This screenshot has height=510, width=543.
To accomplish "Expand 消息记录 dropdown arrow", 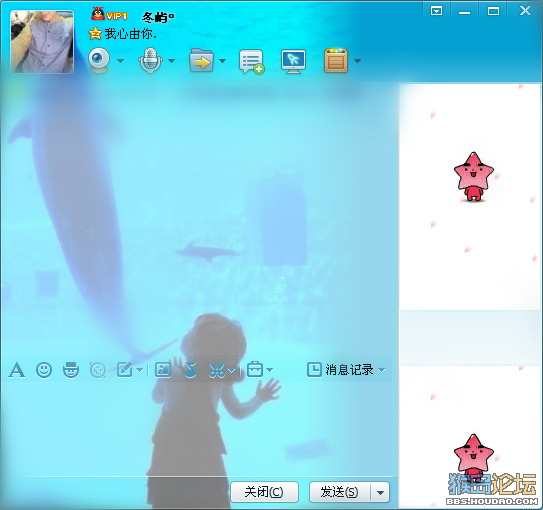I will (x=382, y=370).
